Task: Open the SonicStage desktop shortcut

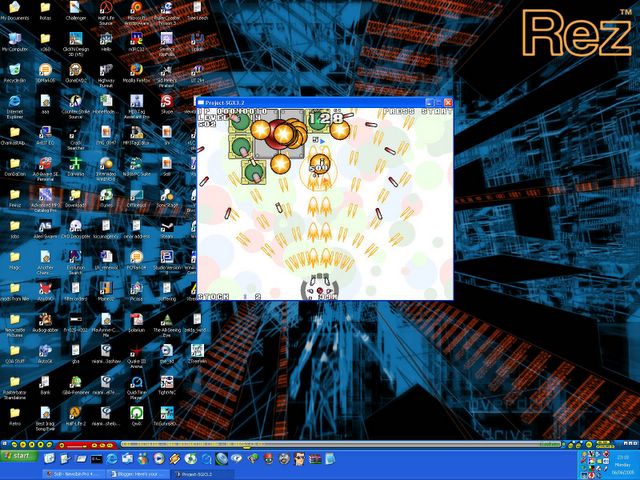Action: pos(167,198)
